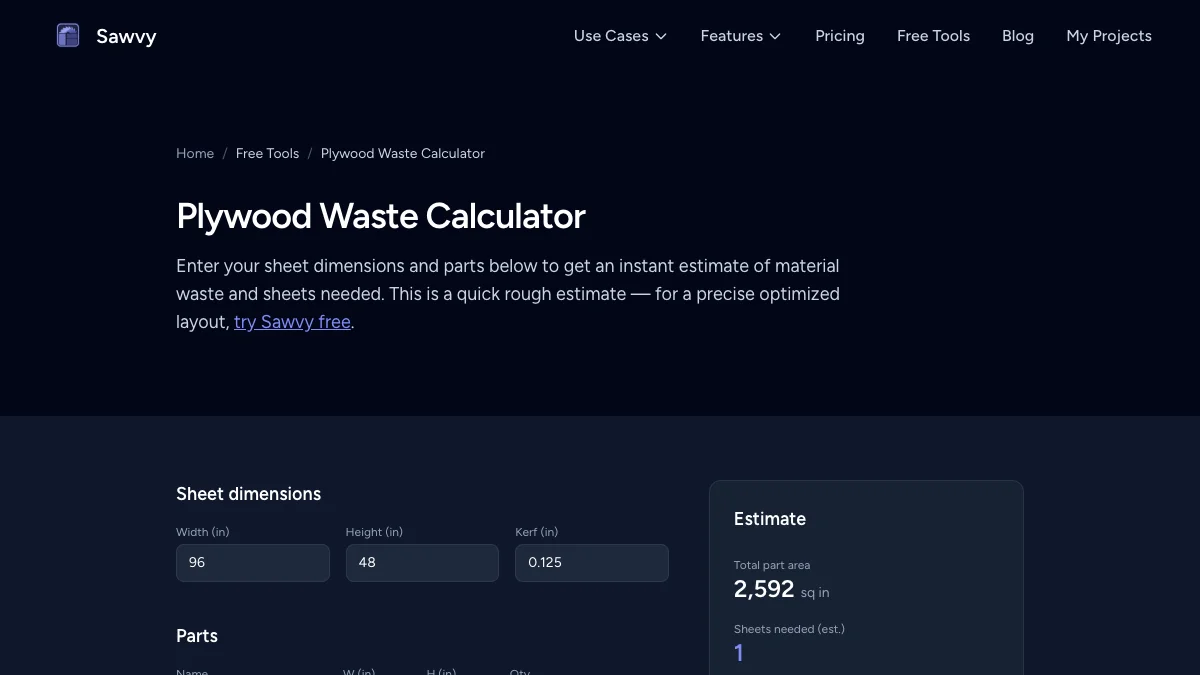Select the Kerf input showing 0.125

click(591, 563)
